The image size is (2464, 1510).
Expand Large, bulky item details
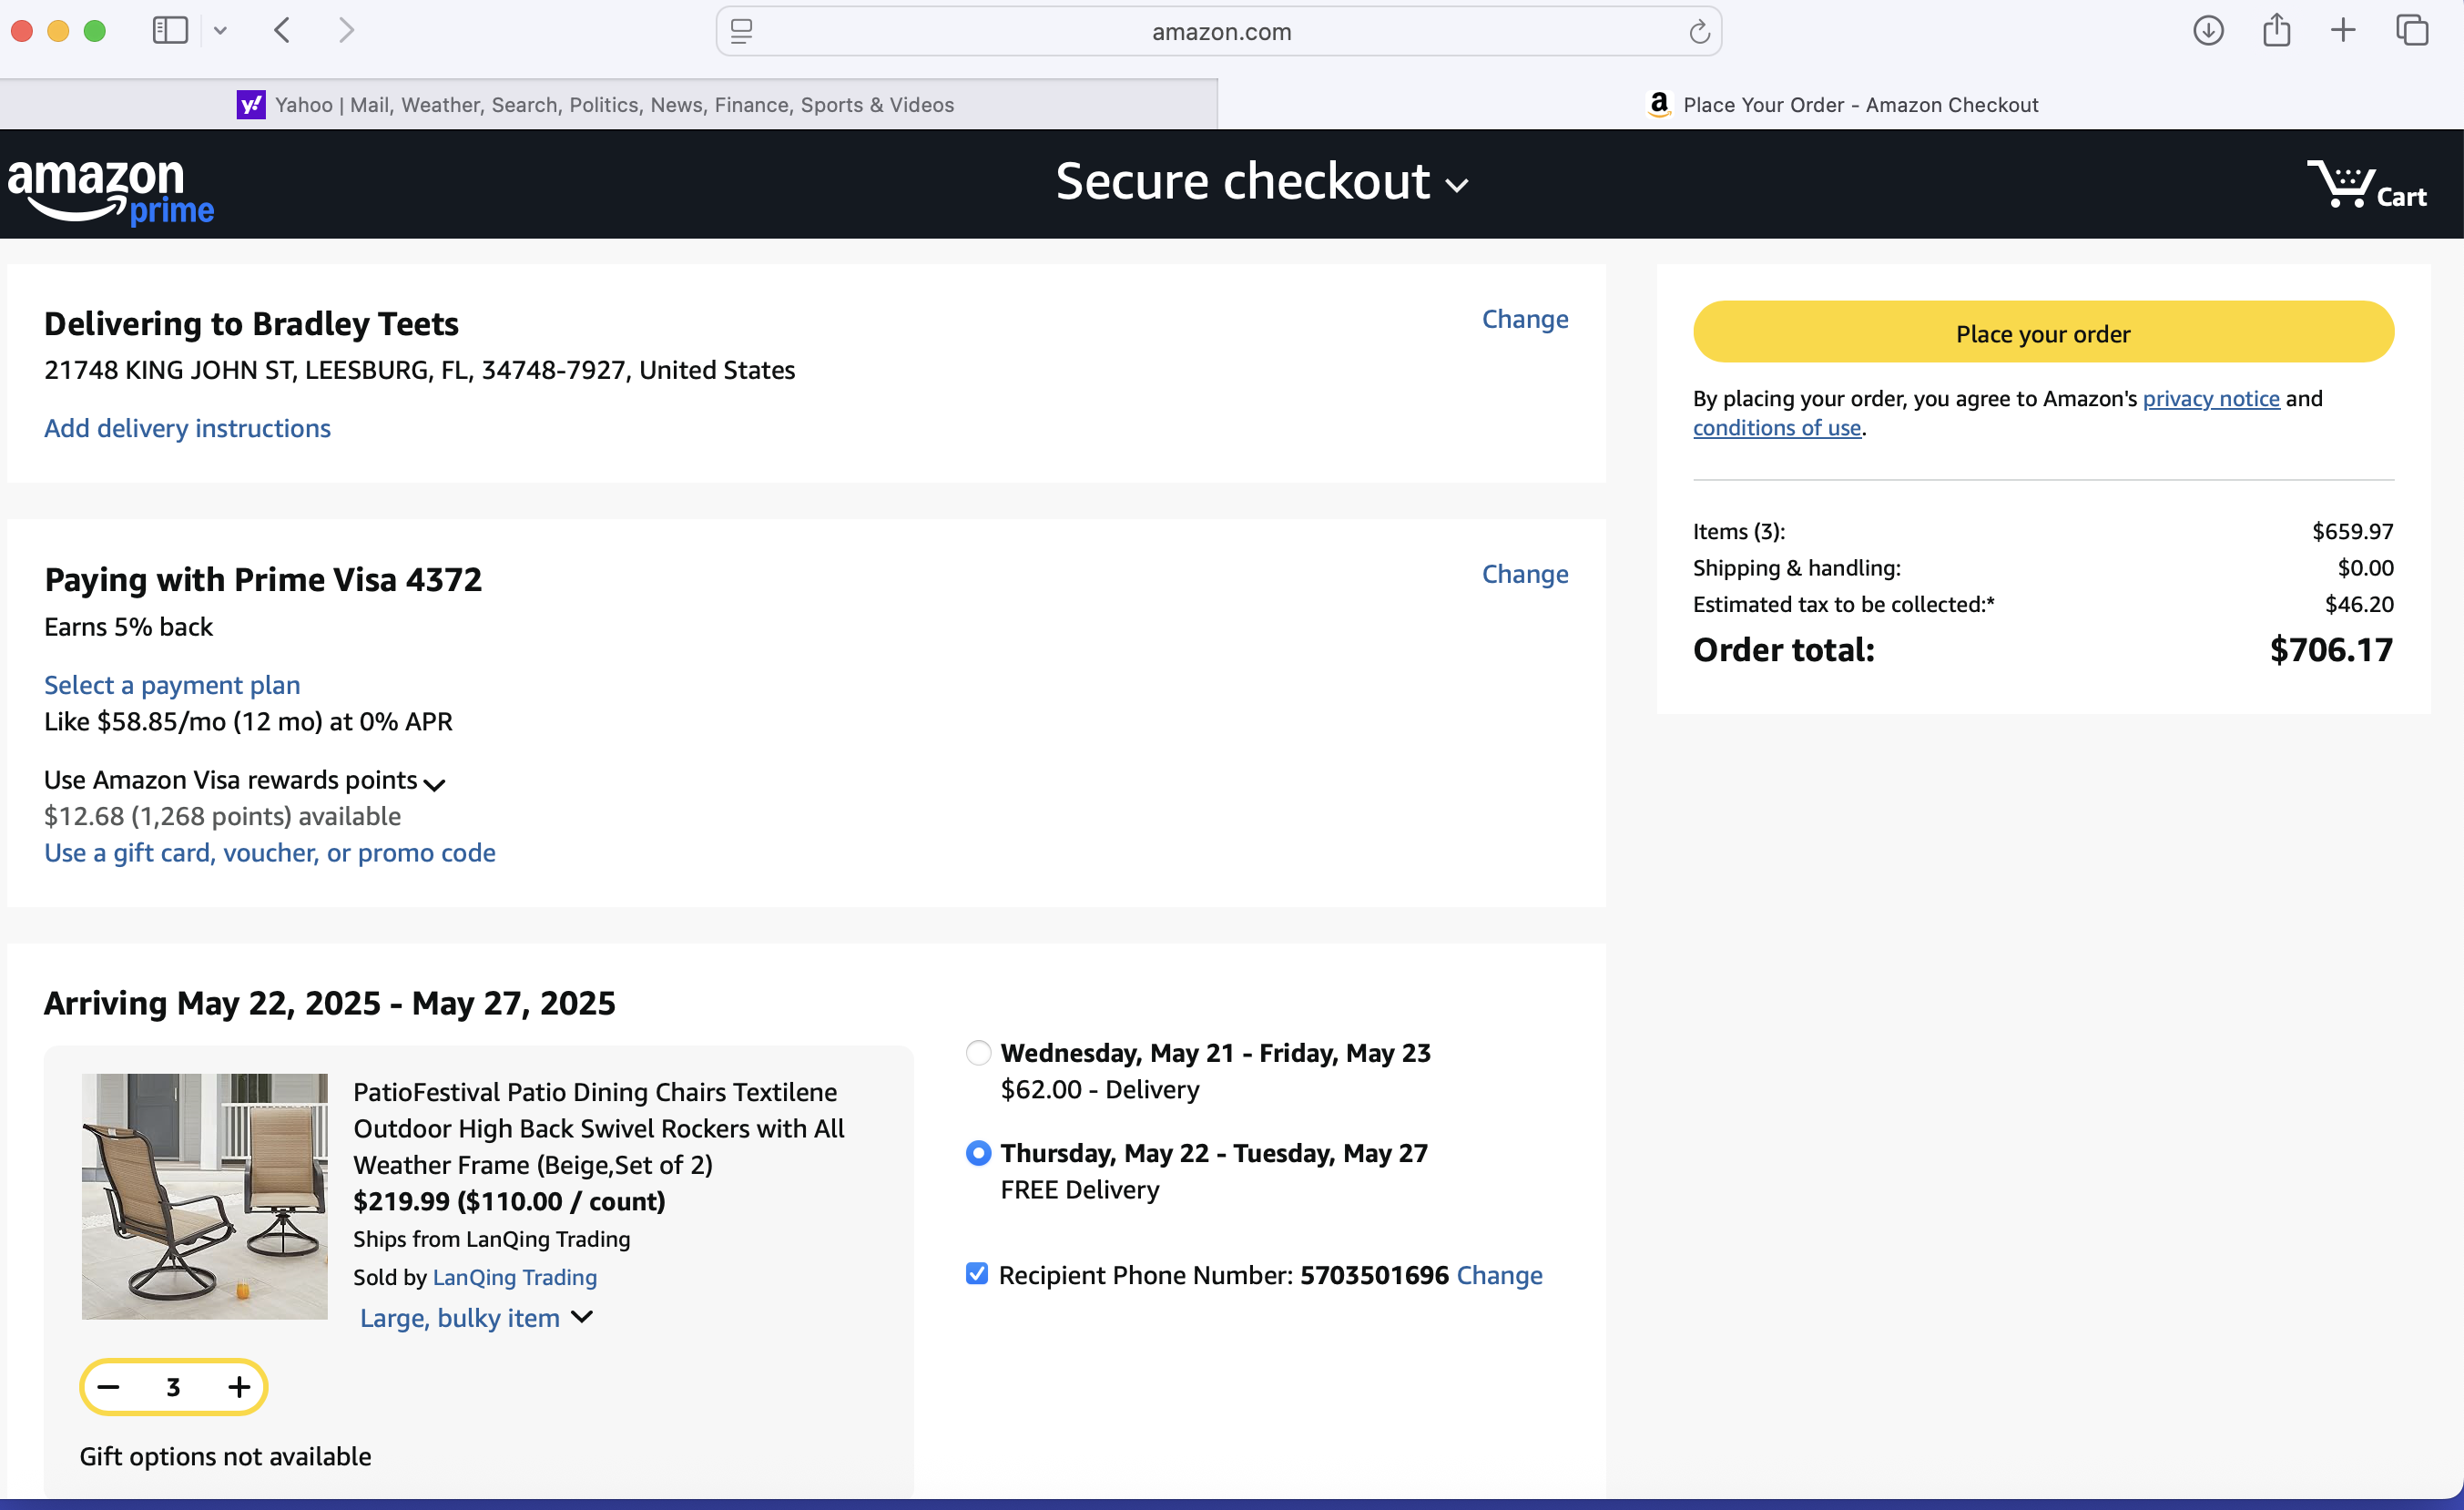[x=581, y=1317]
